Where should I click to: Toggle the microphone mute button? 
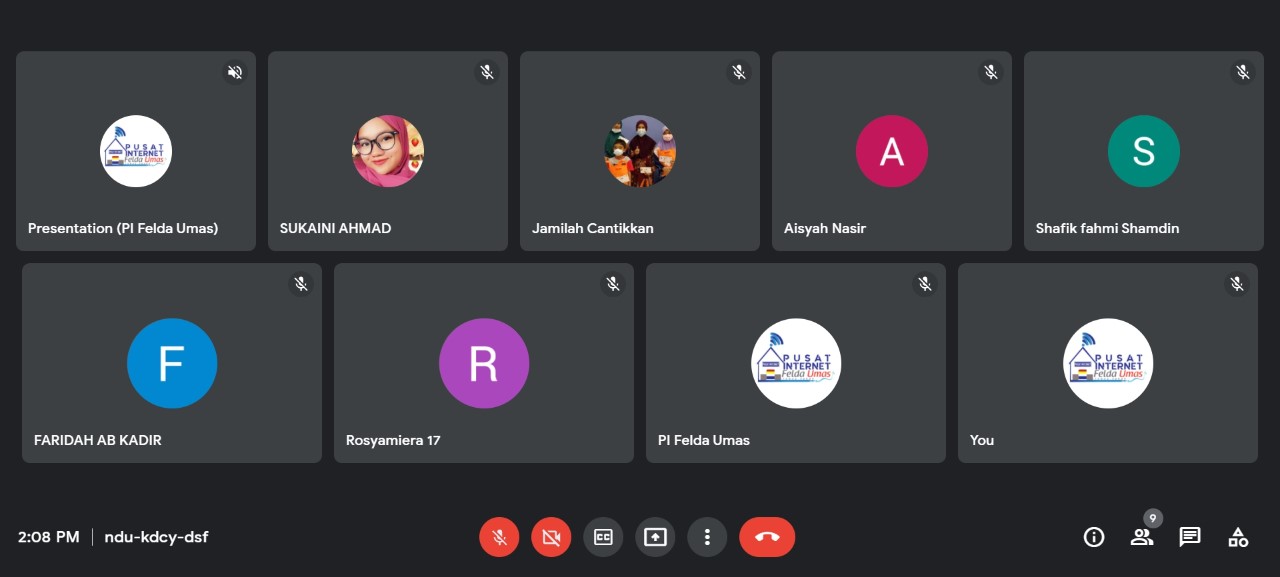tap(499, 537)
